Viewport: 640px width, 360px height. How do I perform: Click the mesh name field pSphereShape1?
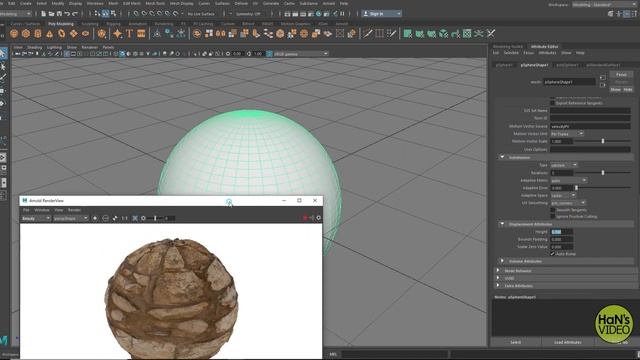pos(569,82)
